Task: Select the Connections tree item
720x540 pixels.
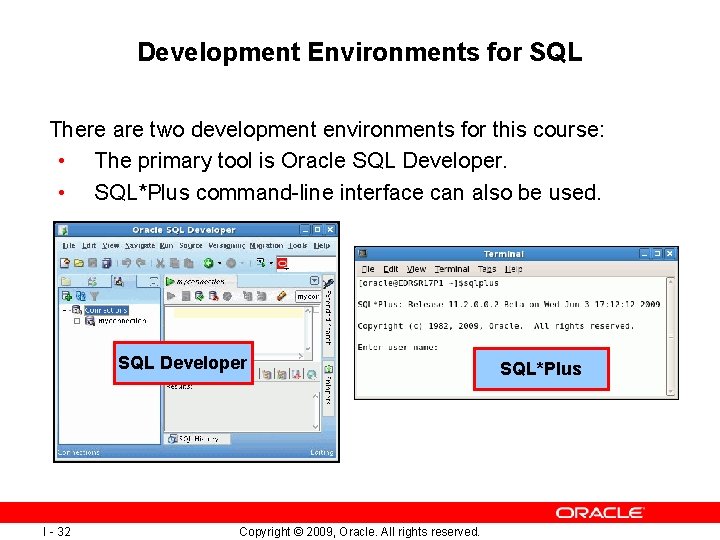Action: [x=106, y=310]
